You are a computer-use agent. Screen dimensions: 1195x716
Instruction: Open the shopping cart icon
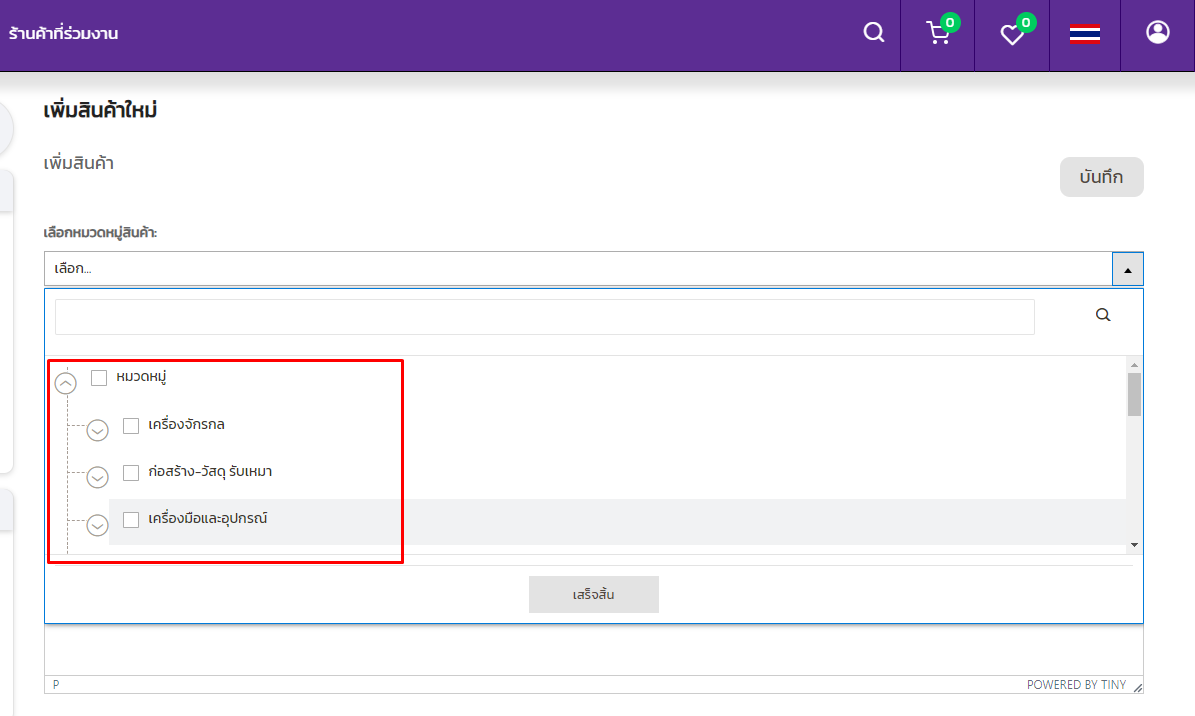[938, 34]
